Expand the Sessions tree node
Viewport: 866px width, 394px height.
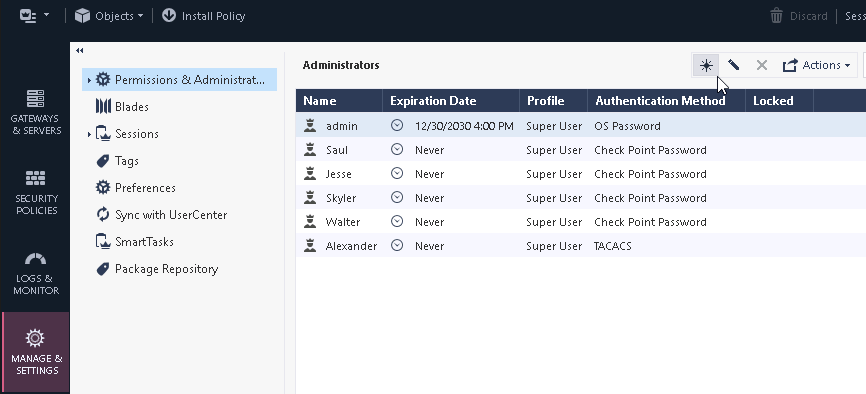click(89, 134)
